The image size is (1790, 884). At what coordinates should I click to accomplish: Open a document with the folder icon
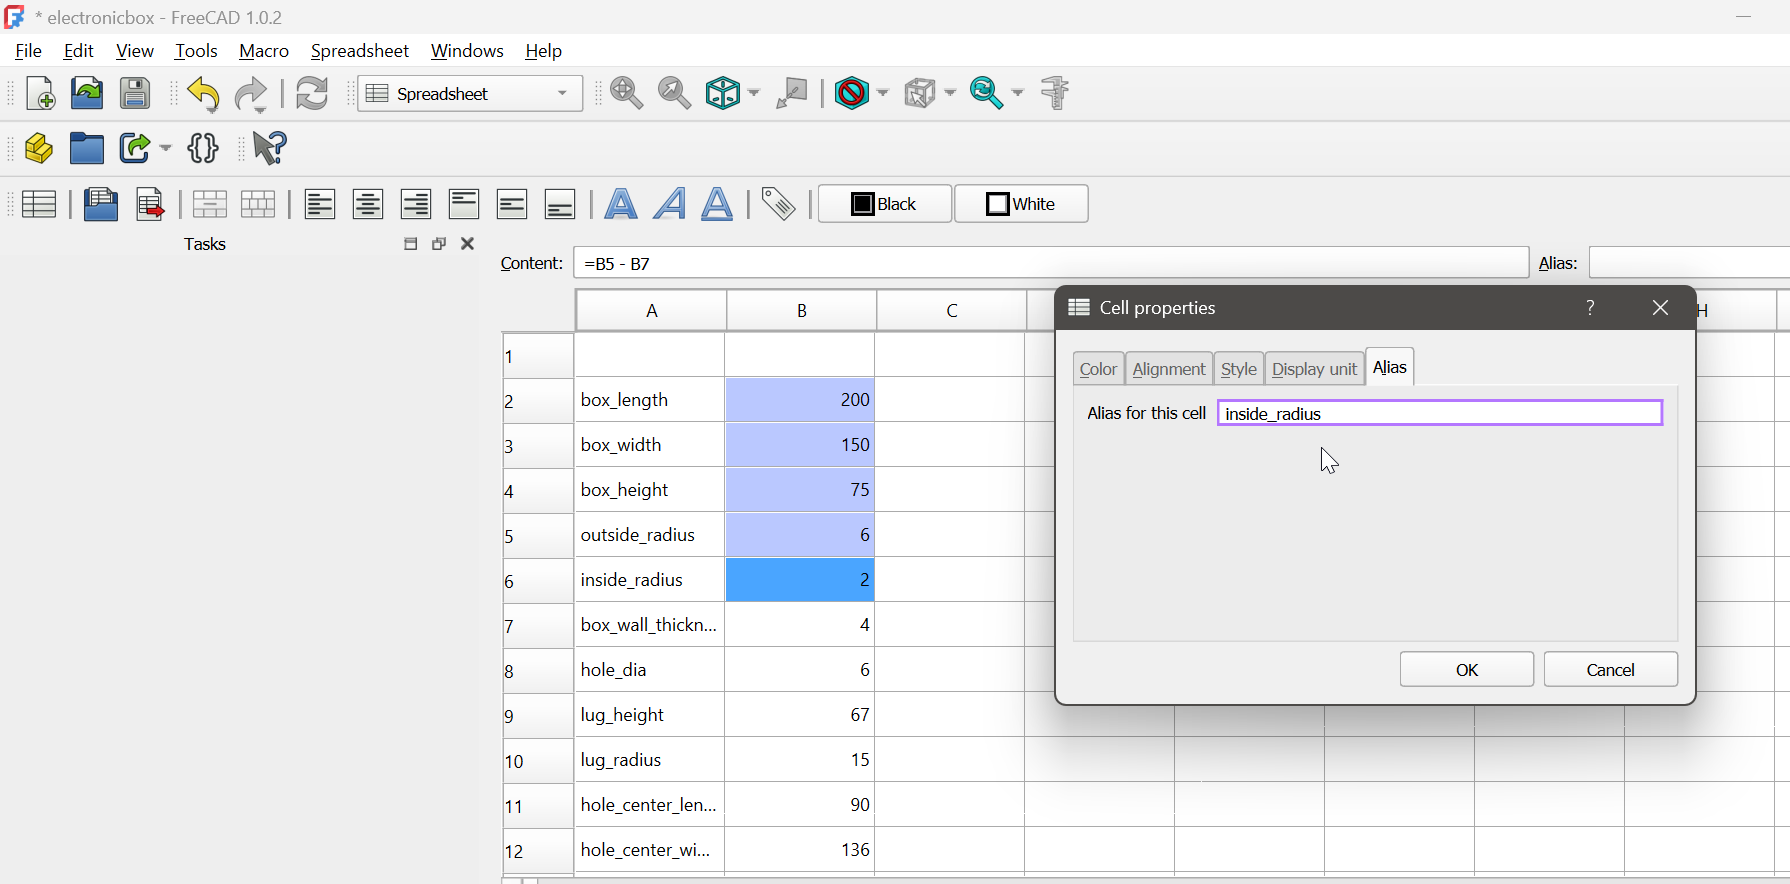87,94
